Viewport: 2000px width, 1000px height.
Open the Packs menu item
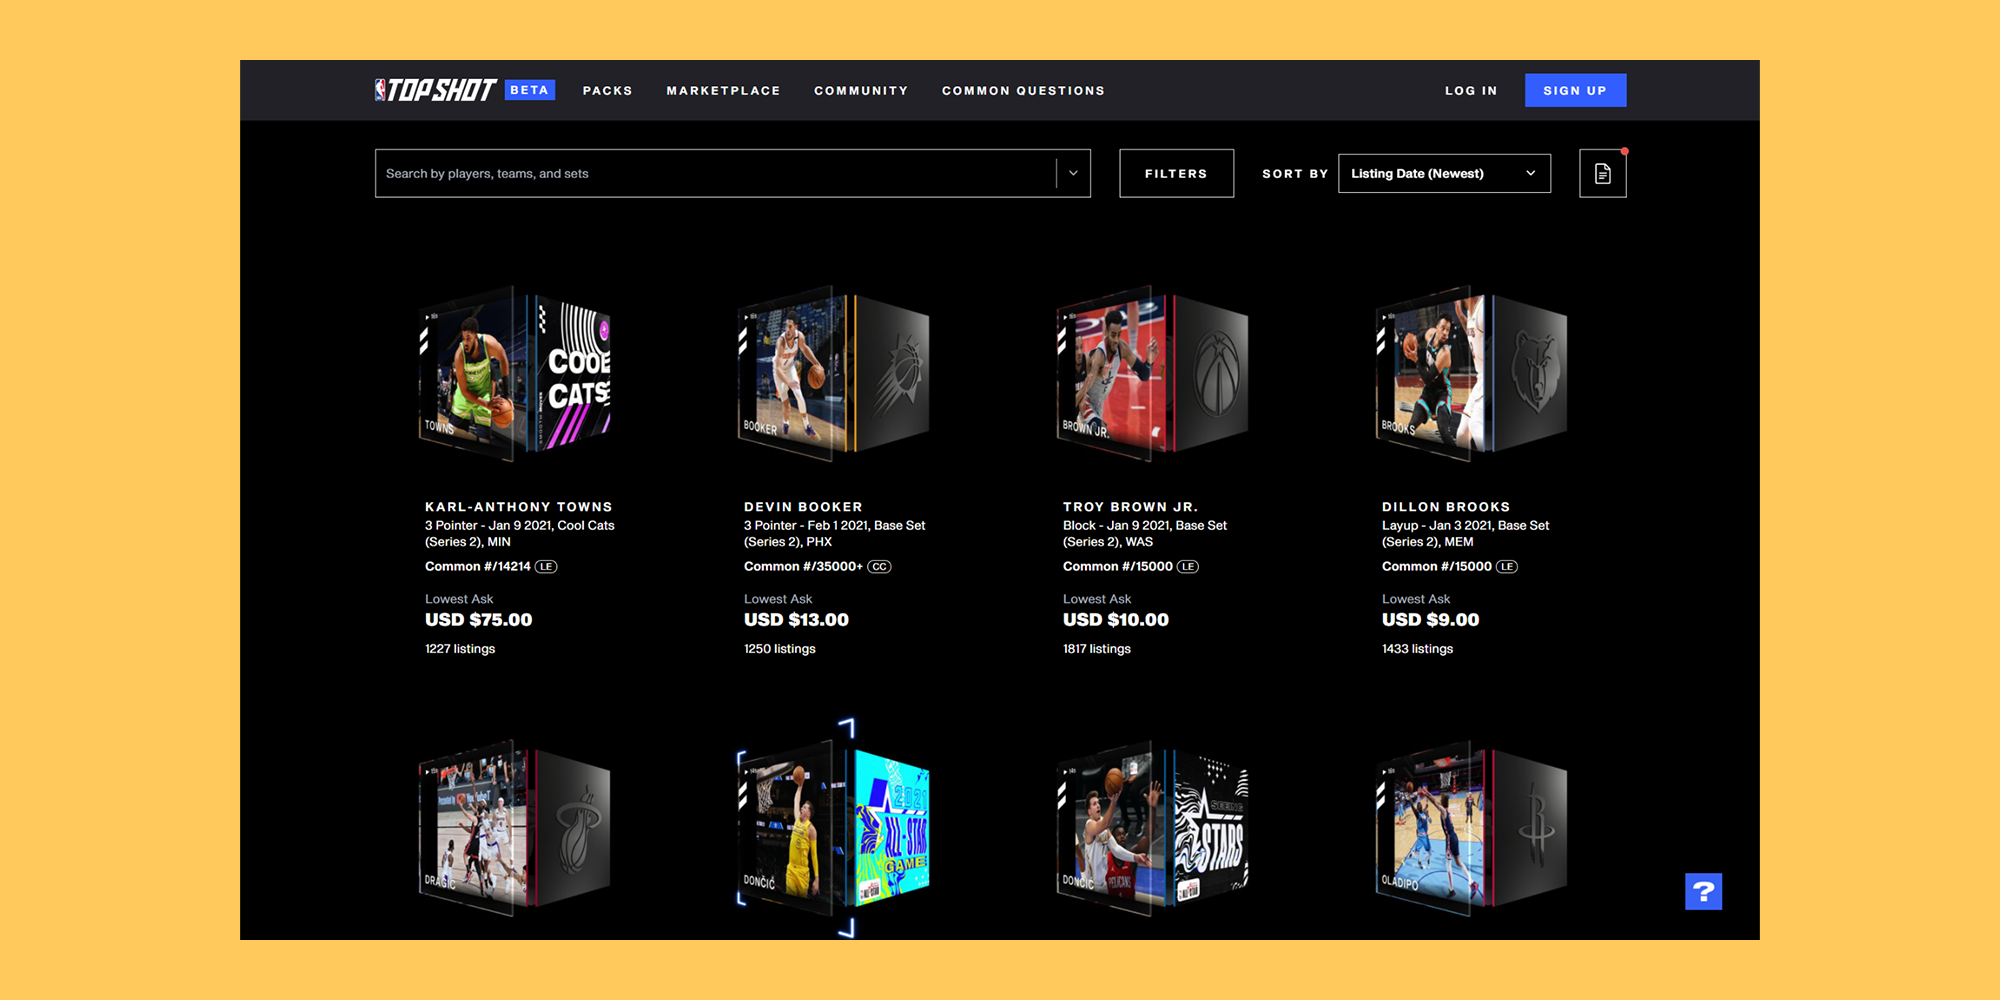tap(608, 91)
